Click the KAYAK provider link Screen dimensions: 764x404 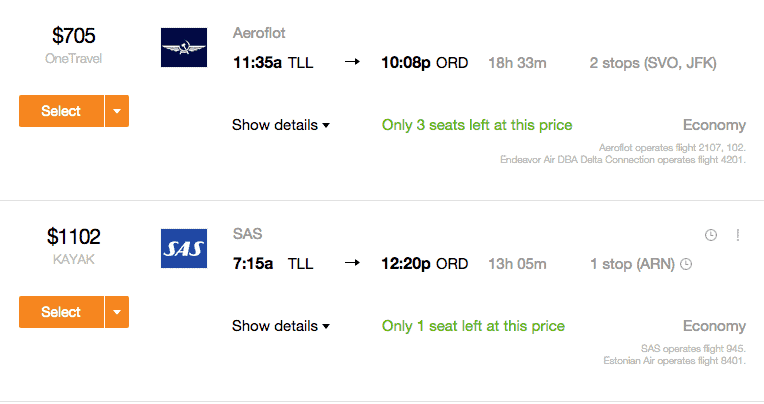click(x=74, y=259)
